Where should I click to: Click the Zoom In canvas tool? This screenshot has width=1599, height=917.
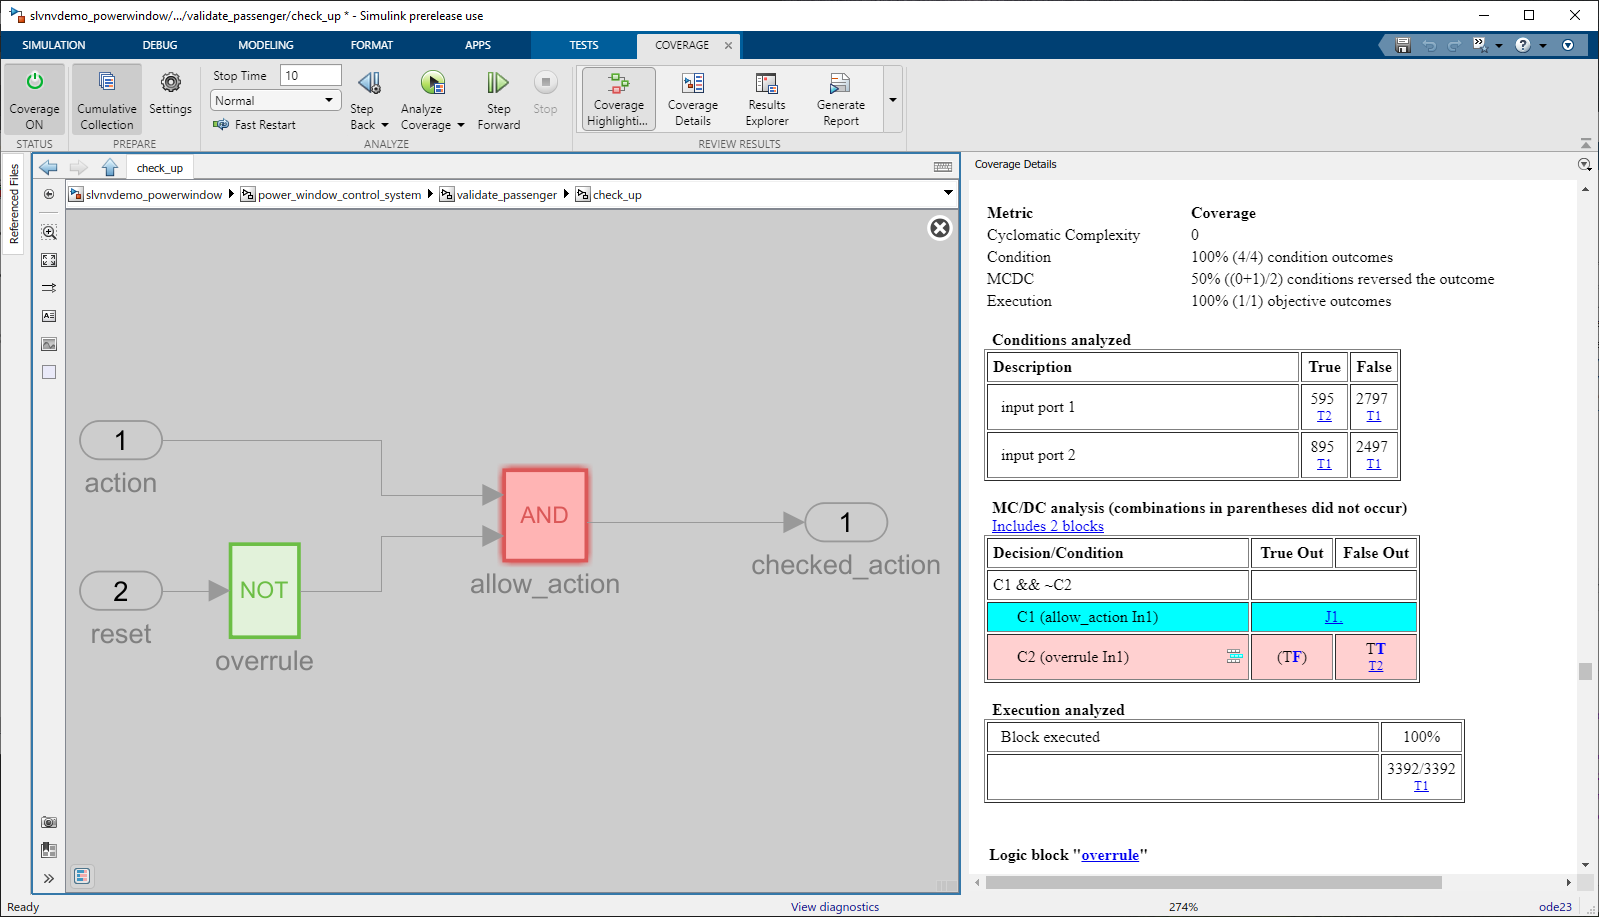(49, 232)
